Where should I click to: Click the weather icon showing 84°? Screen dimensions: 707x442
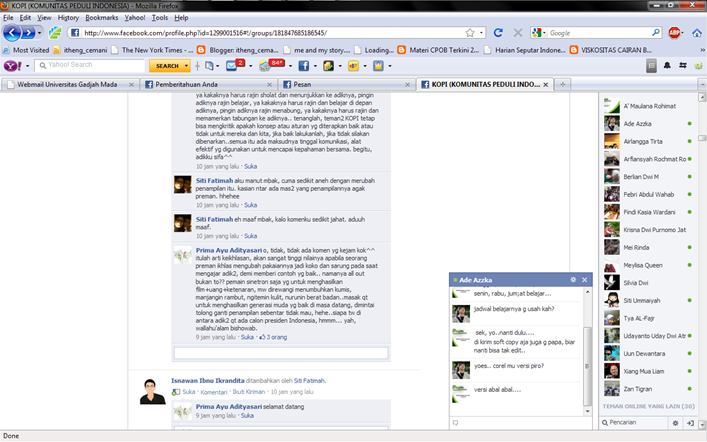tap(271, 65)
